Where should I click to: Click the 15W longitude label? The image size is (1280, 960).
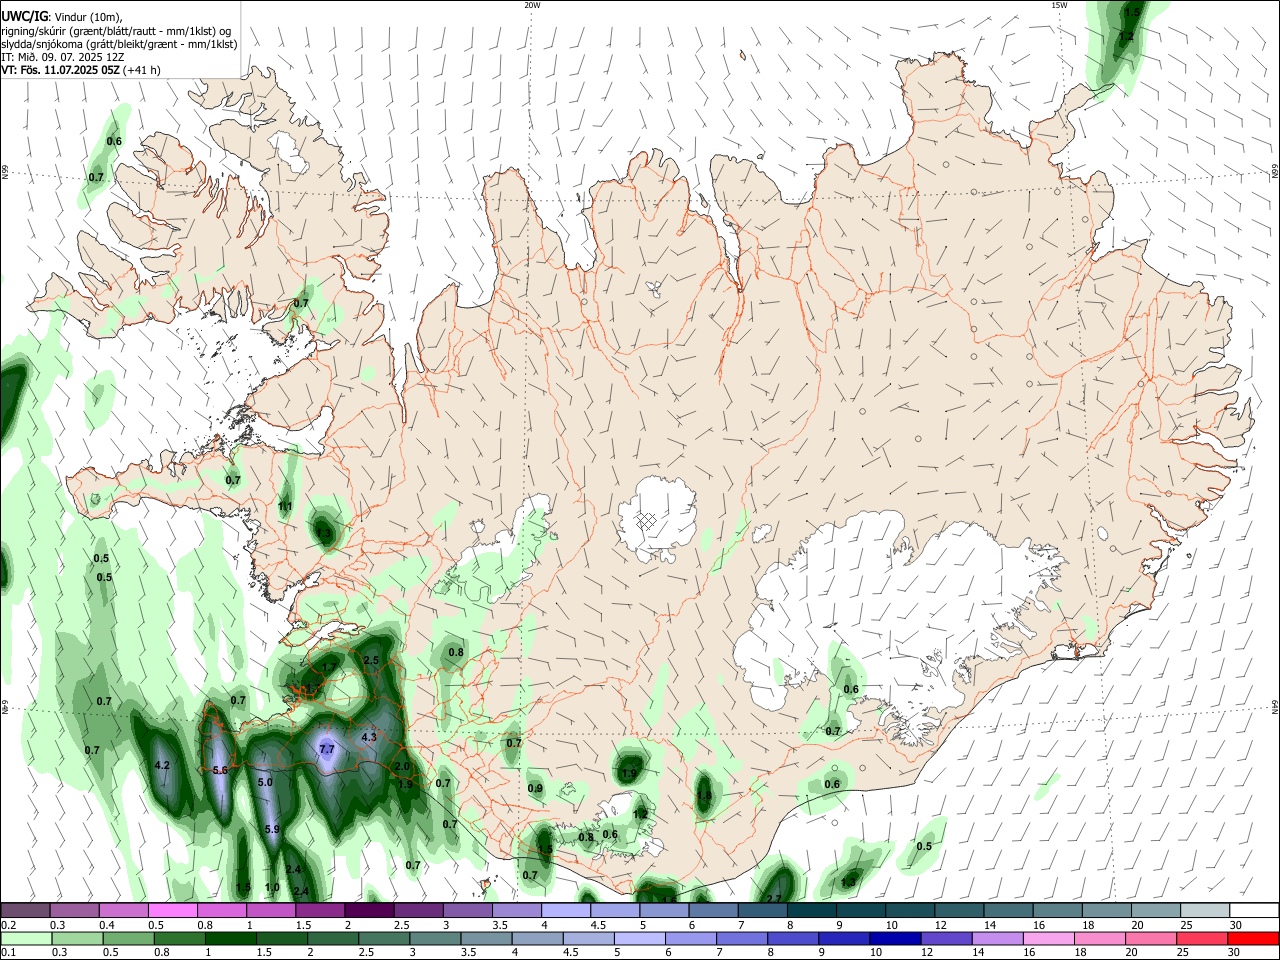pos(1058,5)
